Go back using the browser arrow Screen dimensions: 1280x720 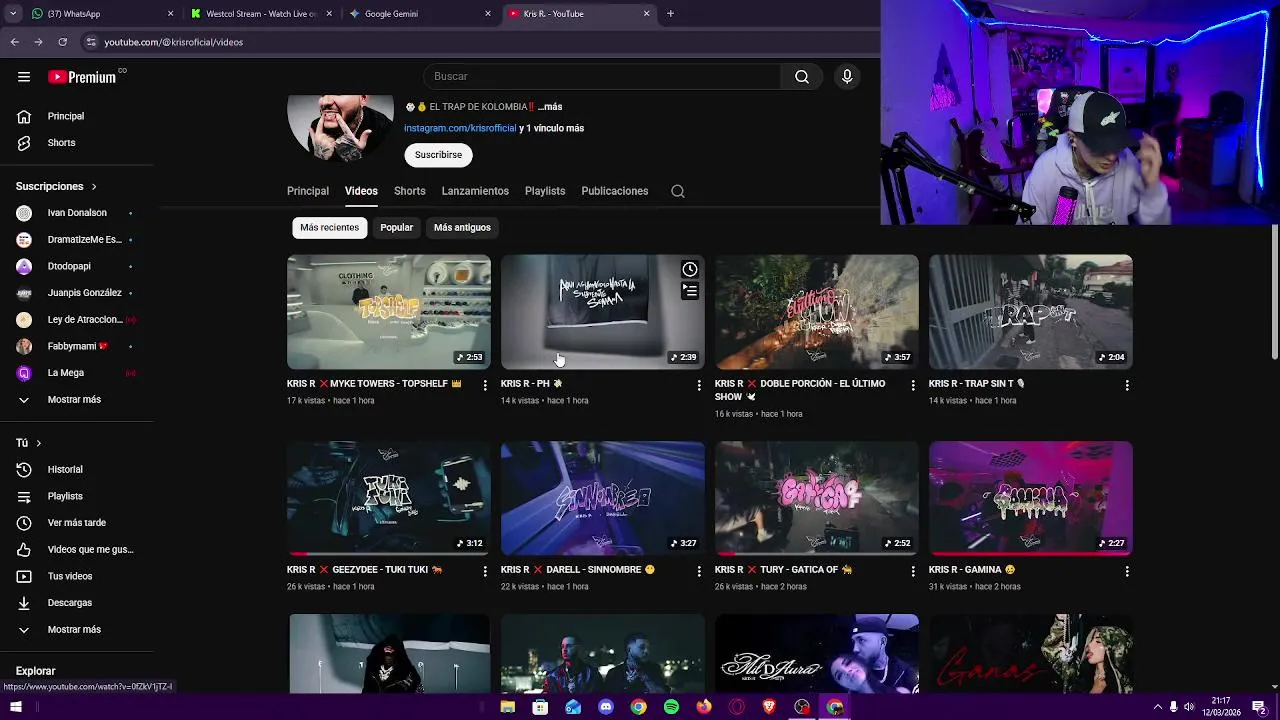[14, 42]
